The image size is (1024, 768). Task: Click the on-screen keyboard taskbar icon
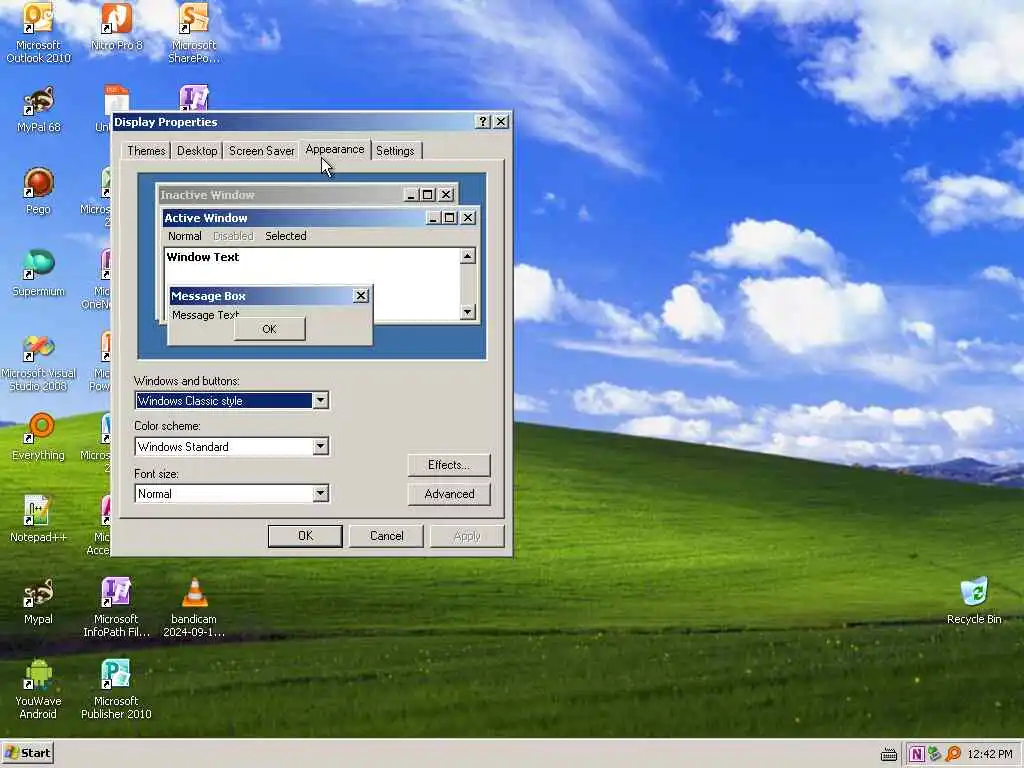click(x=889, y=755)
